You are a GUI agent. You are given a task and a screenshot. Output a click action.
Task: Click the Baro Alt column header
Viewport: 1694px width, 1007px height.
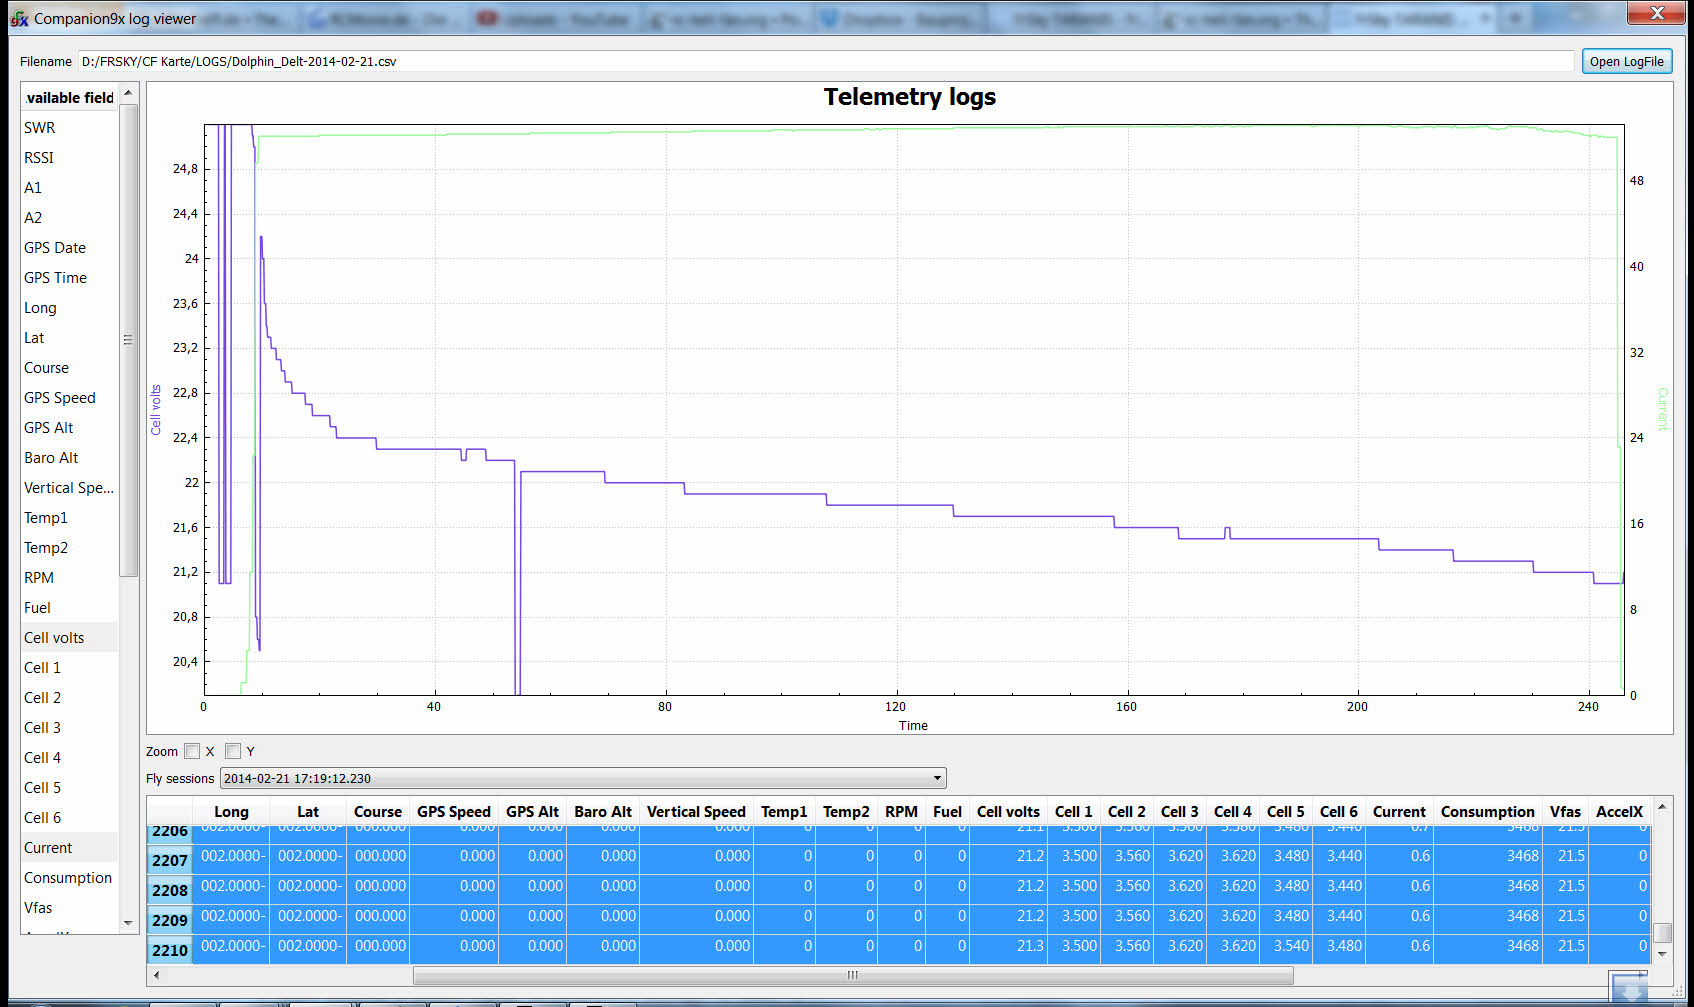click(603, 812)
